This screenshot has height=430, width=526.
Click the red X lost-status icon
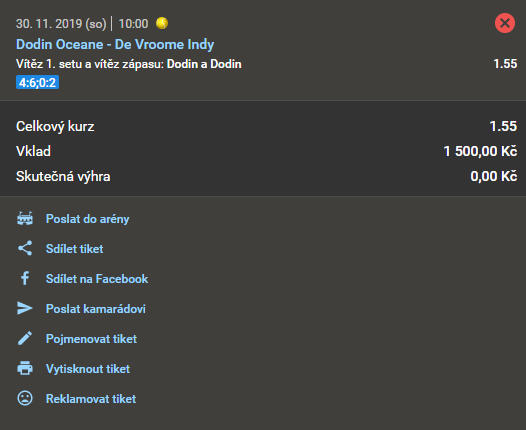pyautogui.click(x=505, y=23)
